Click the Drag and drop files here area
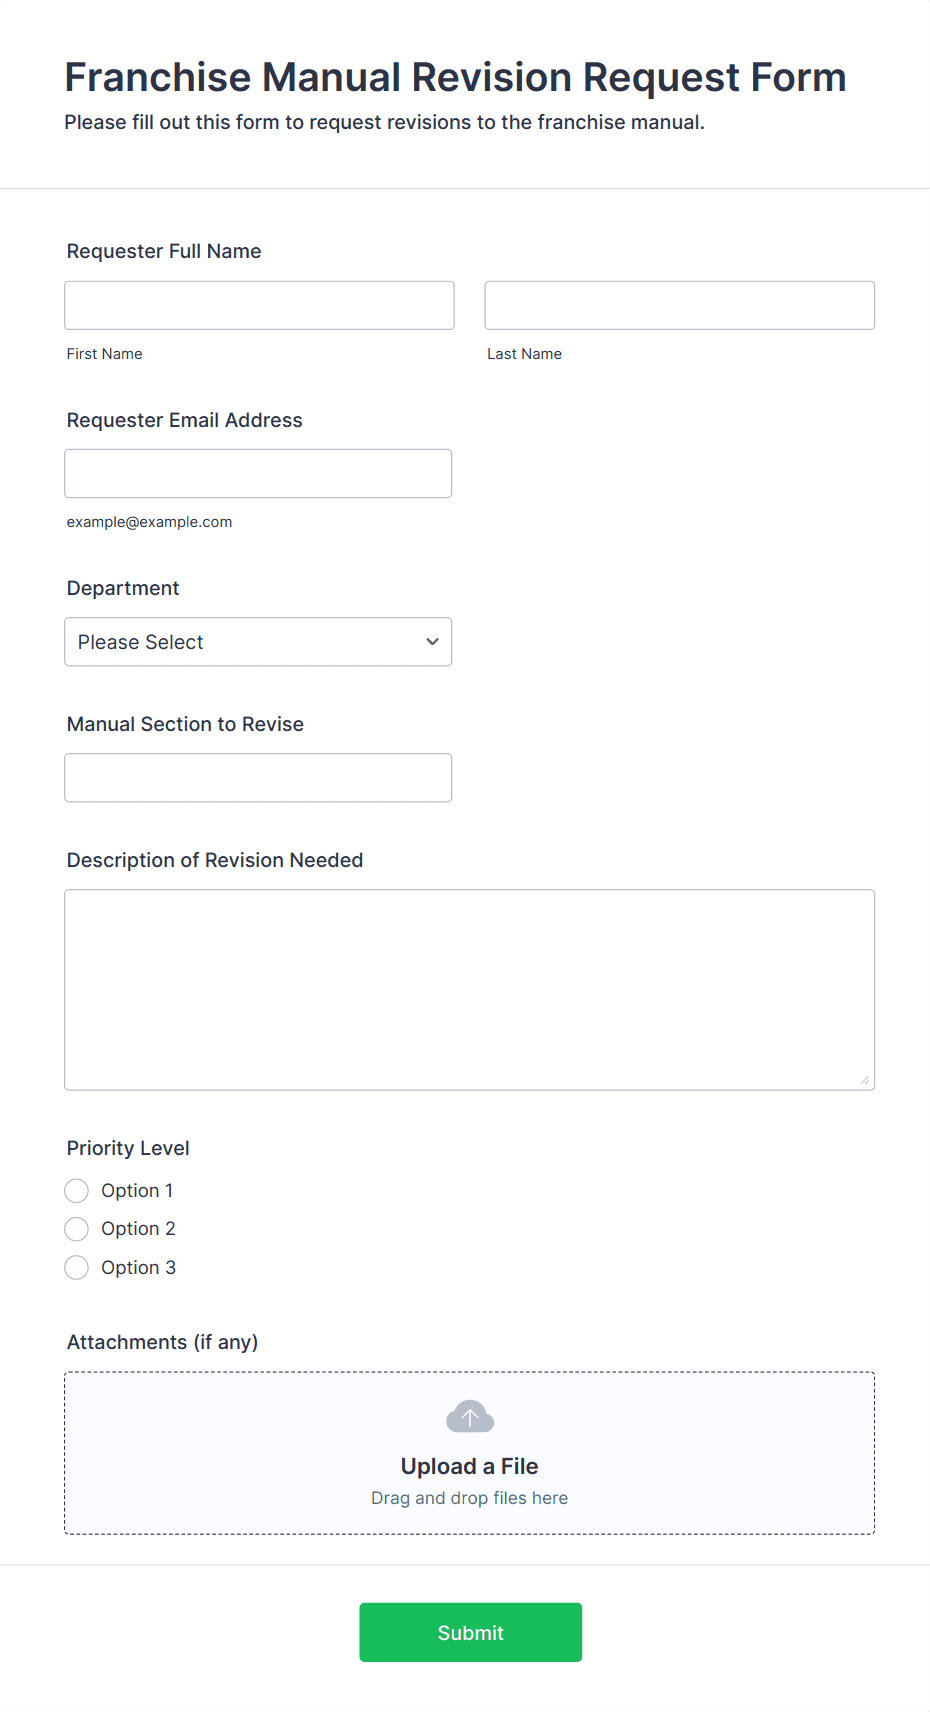The height and width of the screenshot is (1712, 930). 469,1498
